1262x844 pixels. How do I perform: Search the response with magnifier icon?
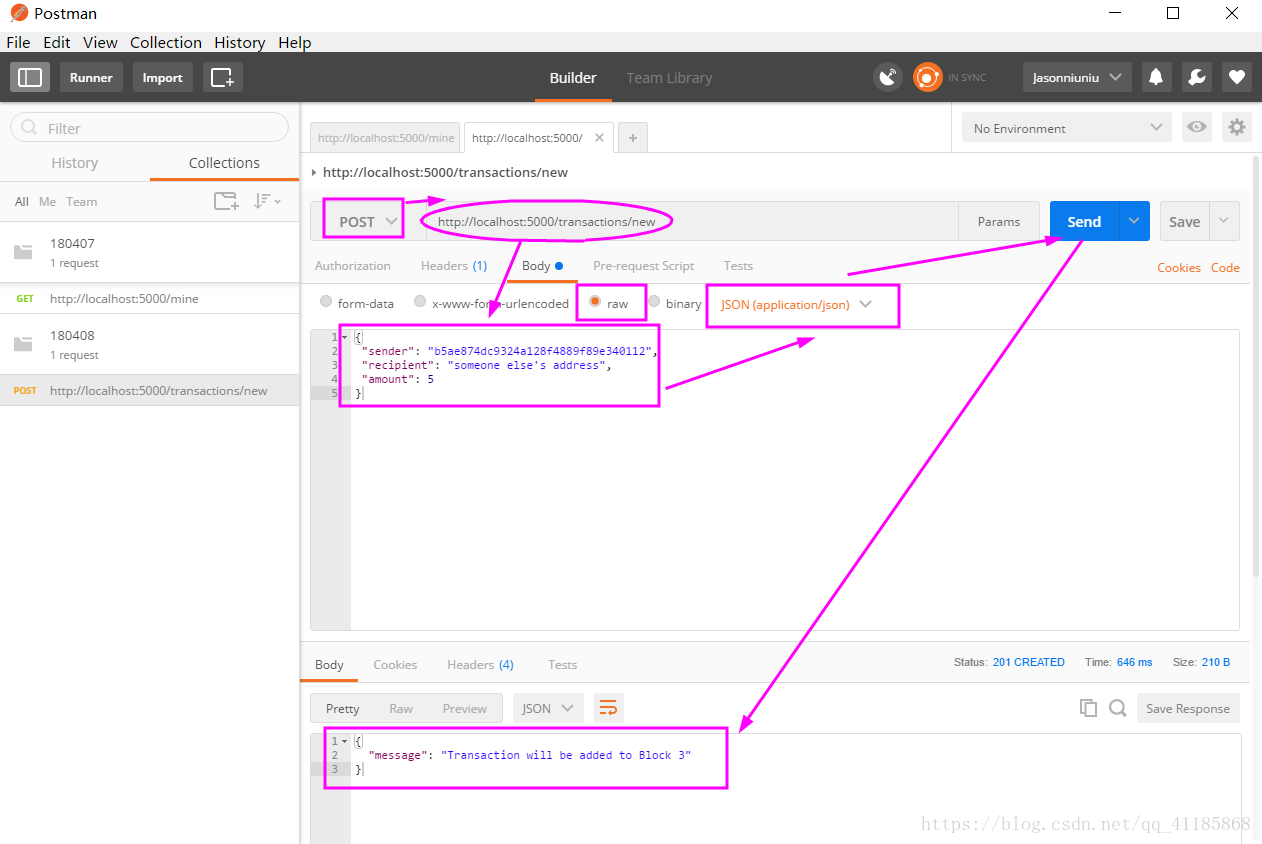coord(1118,708)
